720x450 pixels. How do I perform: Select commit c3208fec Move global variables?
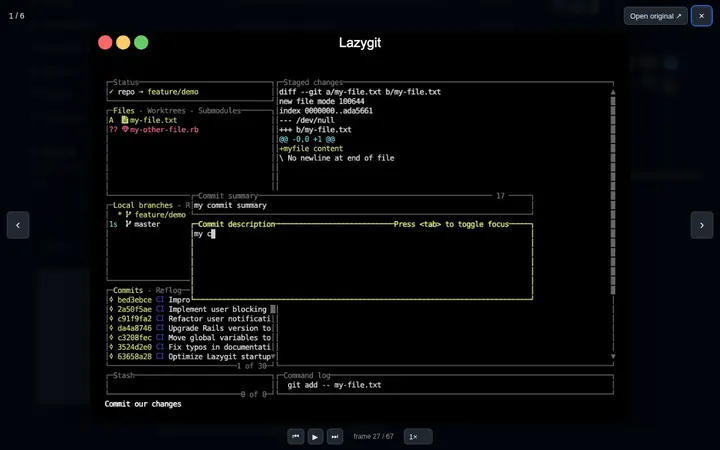tap(191, 338)
